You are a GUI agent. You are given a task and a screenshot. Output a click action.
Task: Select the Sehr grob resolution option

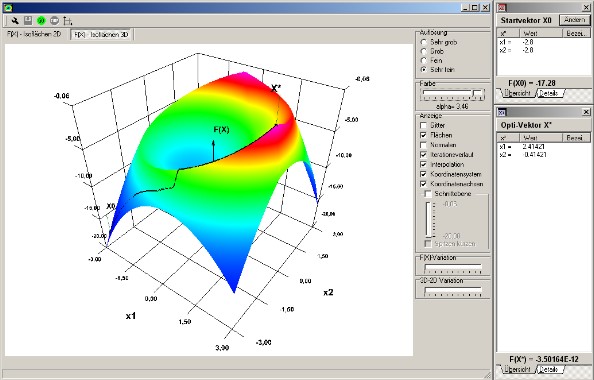point(424,42)
